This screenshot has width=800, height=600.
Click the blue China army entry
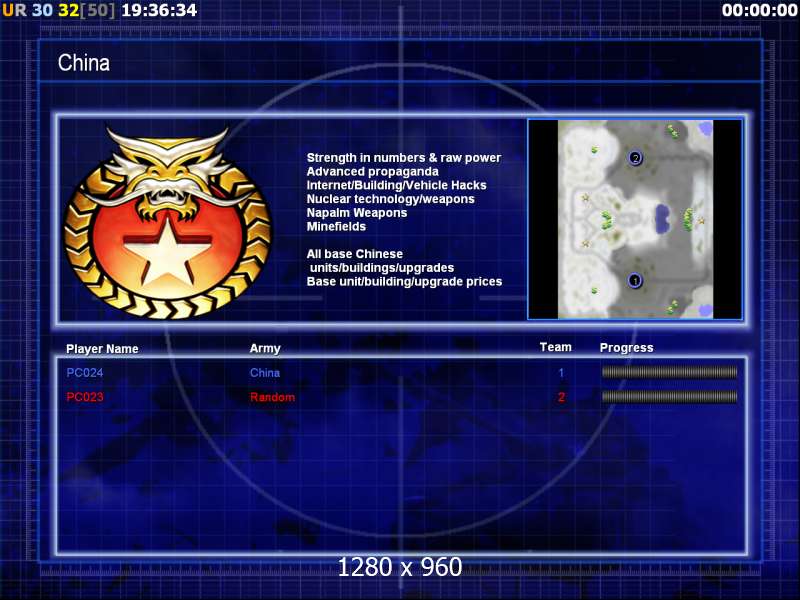[265, 373]
